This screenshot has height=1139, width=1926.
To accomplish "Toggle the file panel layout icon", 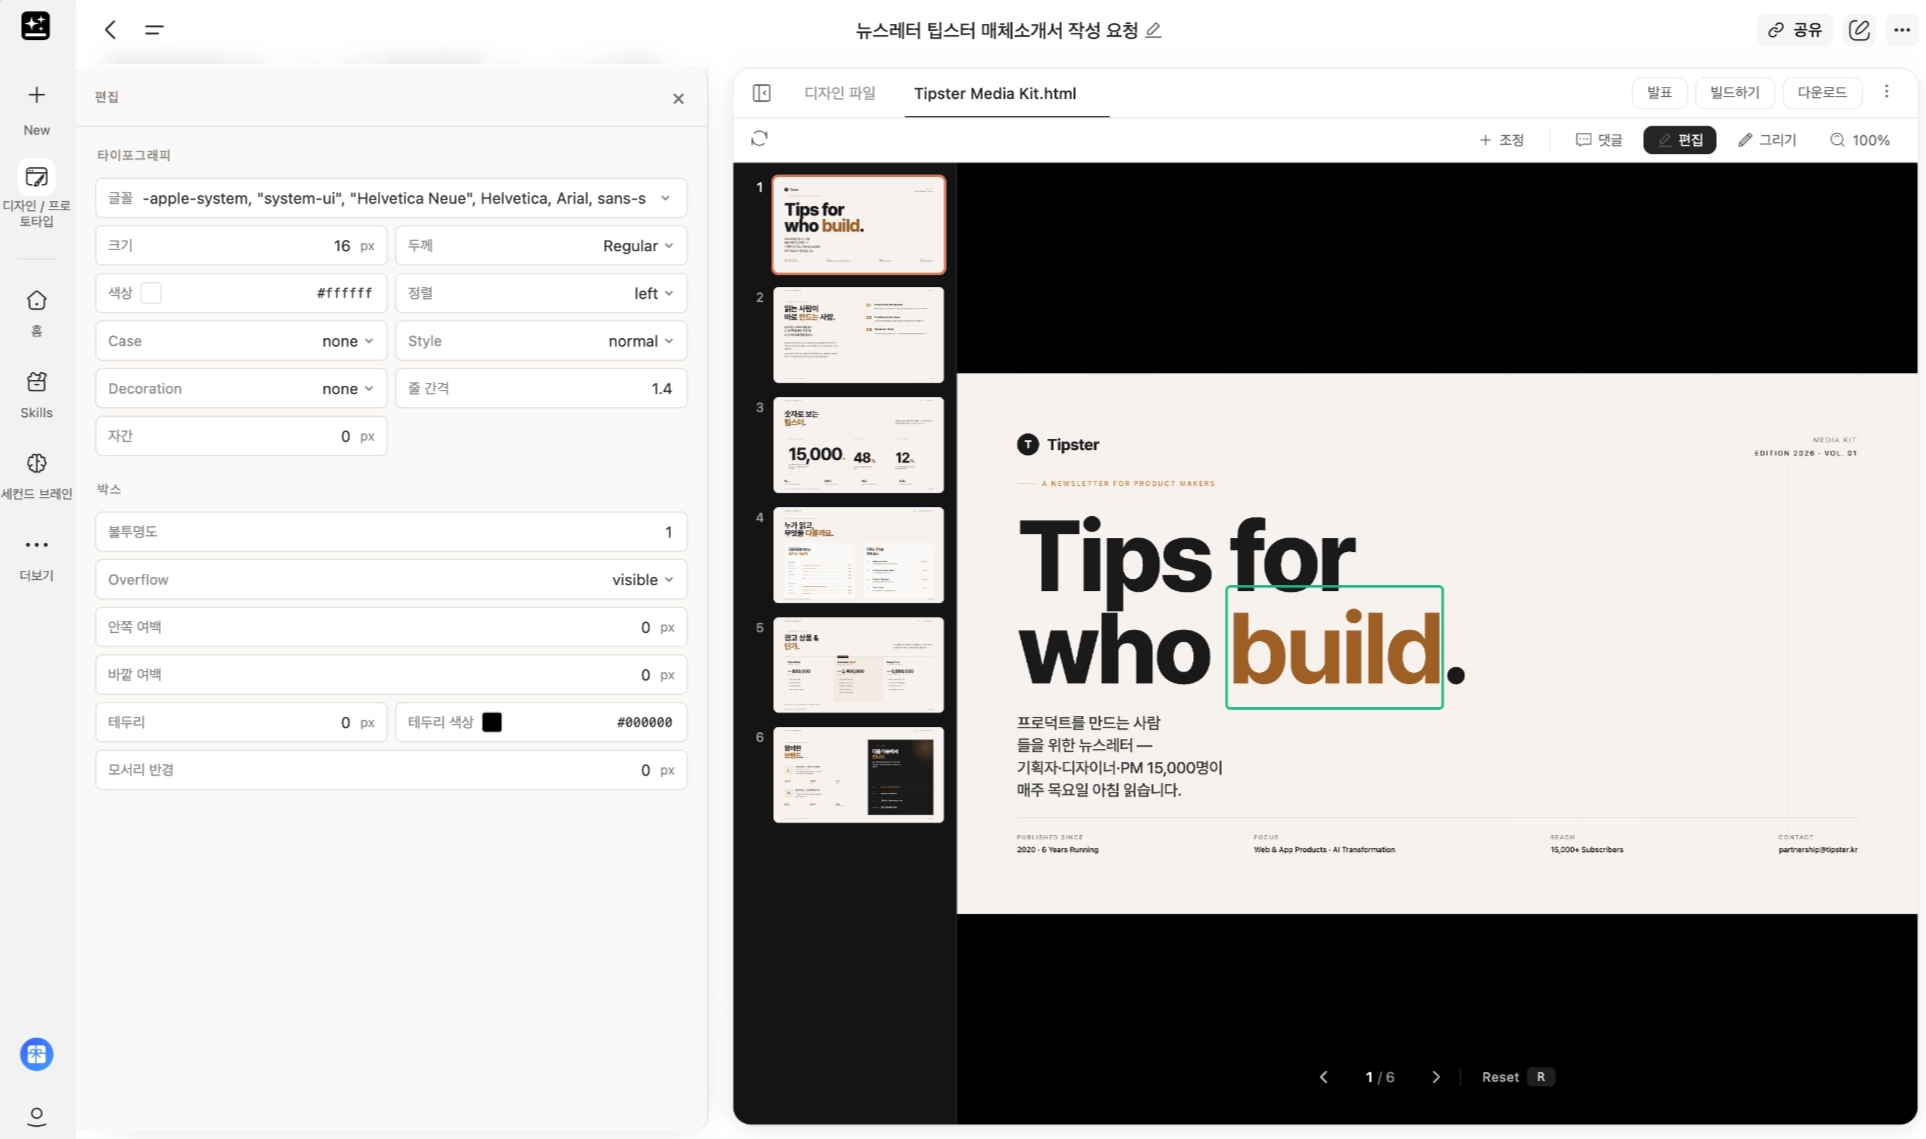I will [x=762, y=93].
